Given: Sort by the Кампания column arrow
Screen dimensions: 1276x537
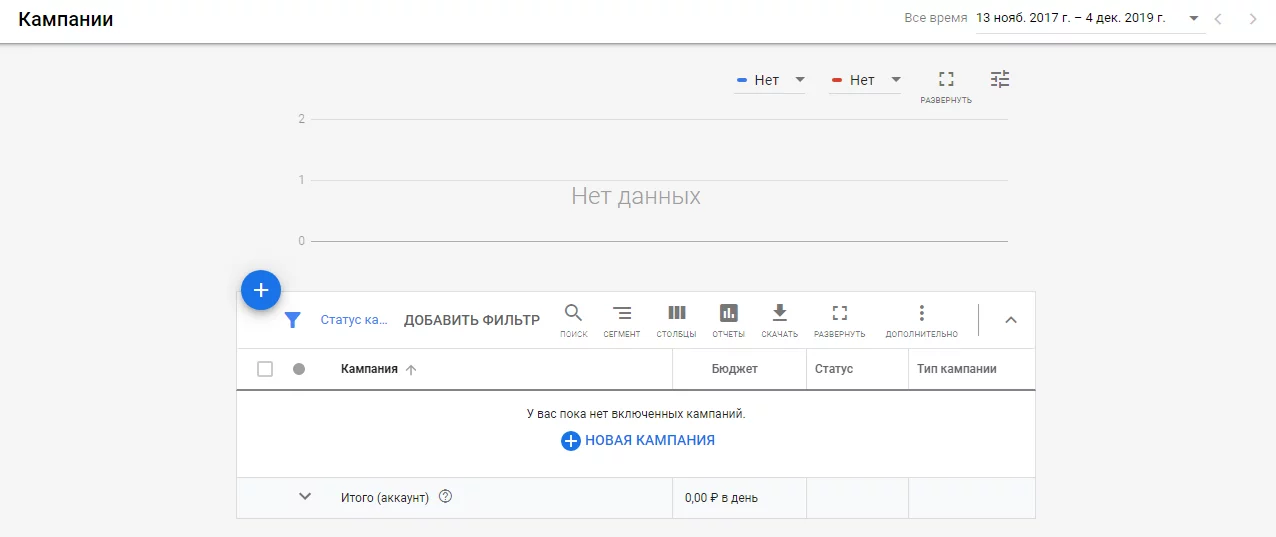Looking at the screenshot, I should pos(411,369).
